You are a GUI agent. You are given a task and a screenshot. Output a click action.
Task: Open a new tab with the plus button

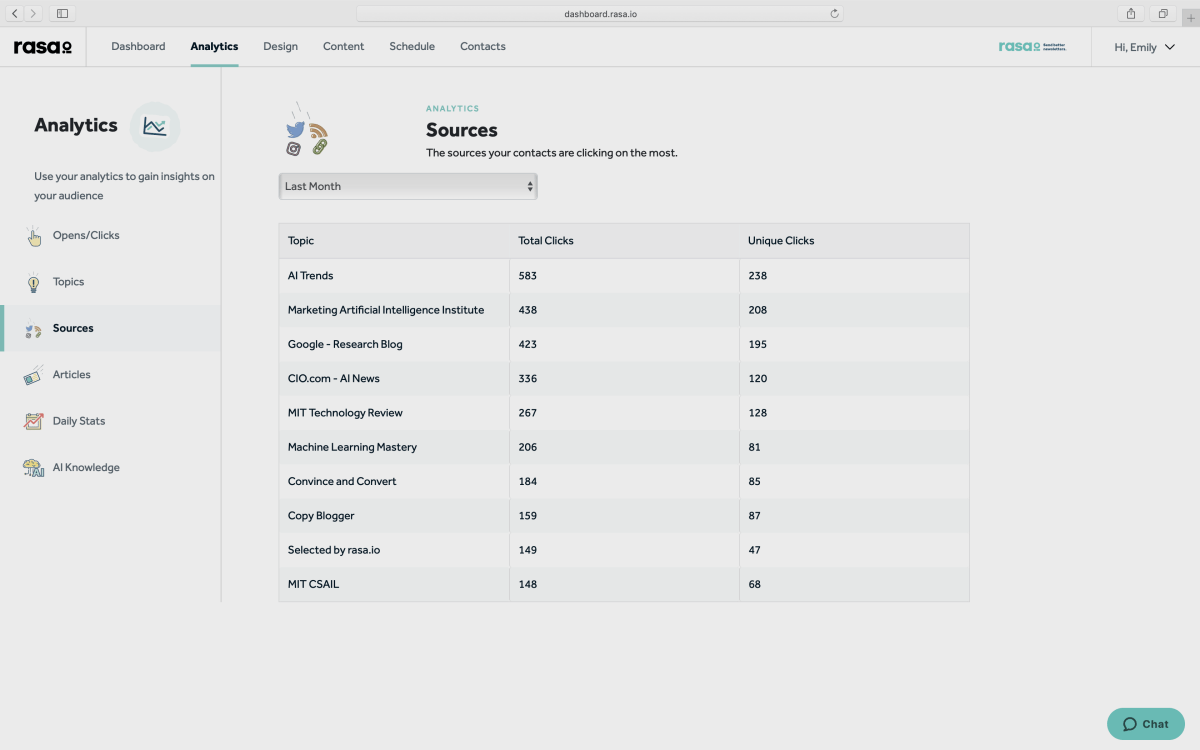pos(1190,18)
